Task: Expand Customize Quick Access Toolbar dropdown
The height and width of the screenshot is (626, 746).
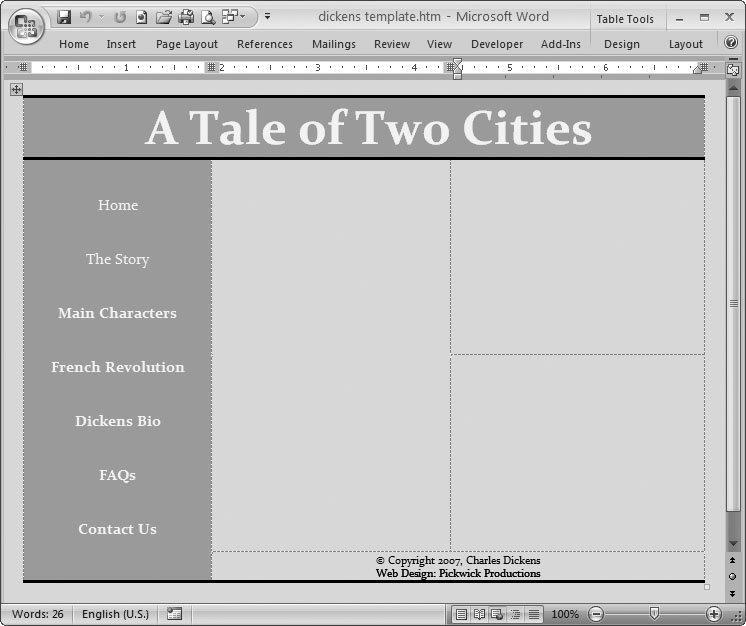Action: point(267,17)
